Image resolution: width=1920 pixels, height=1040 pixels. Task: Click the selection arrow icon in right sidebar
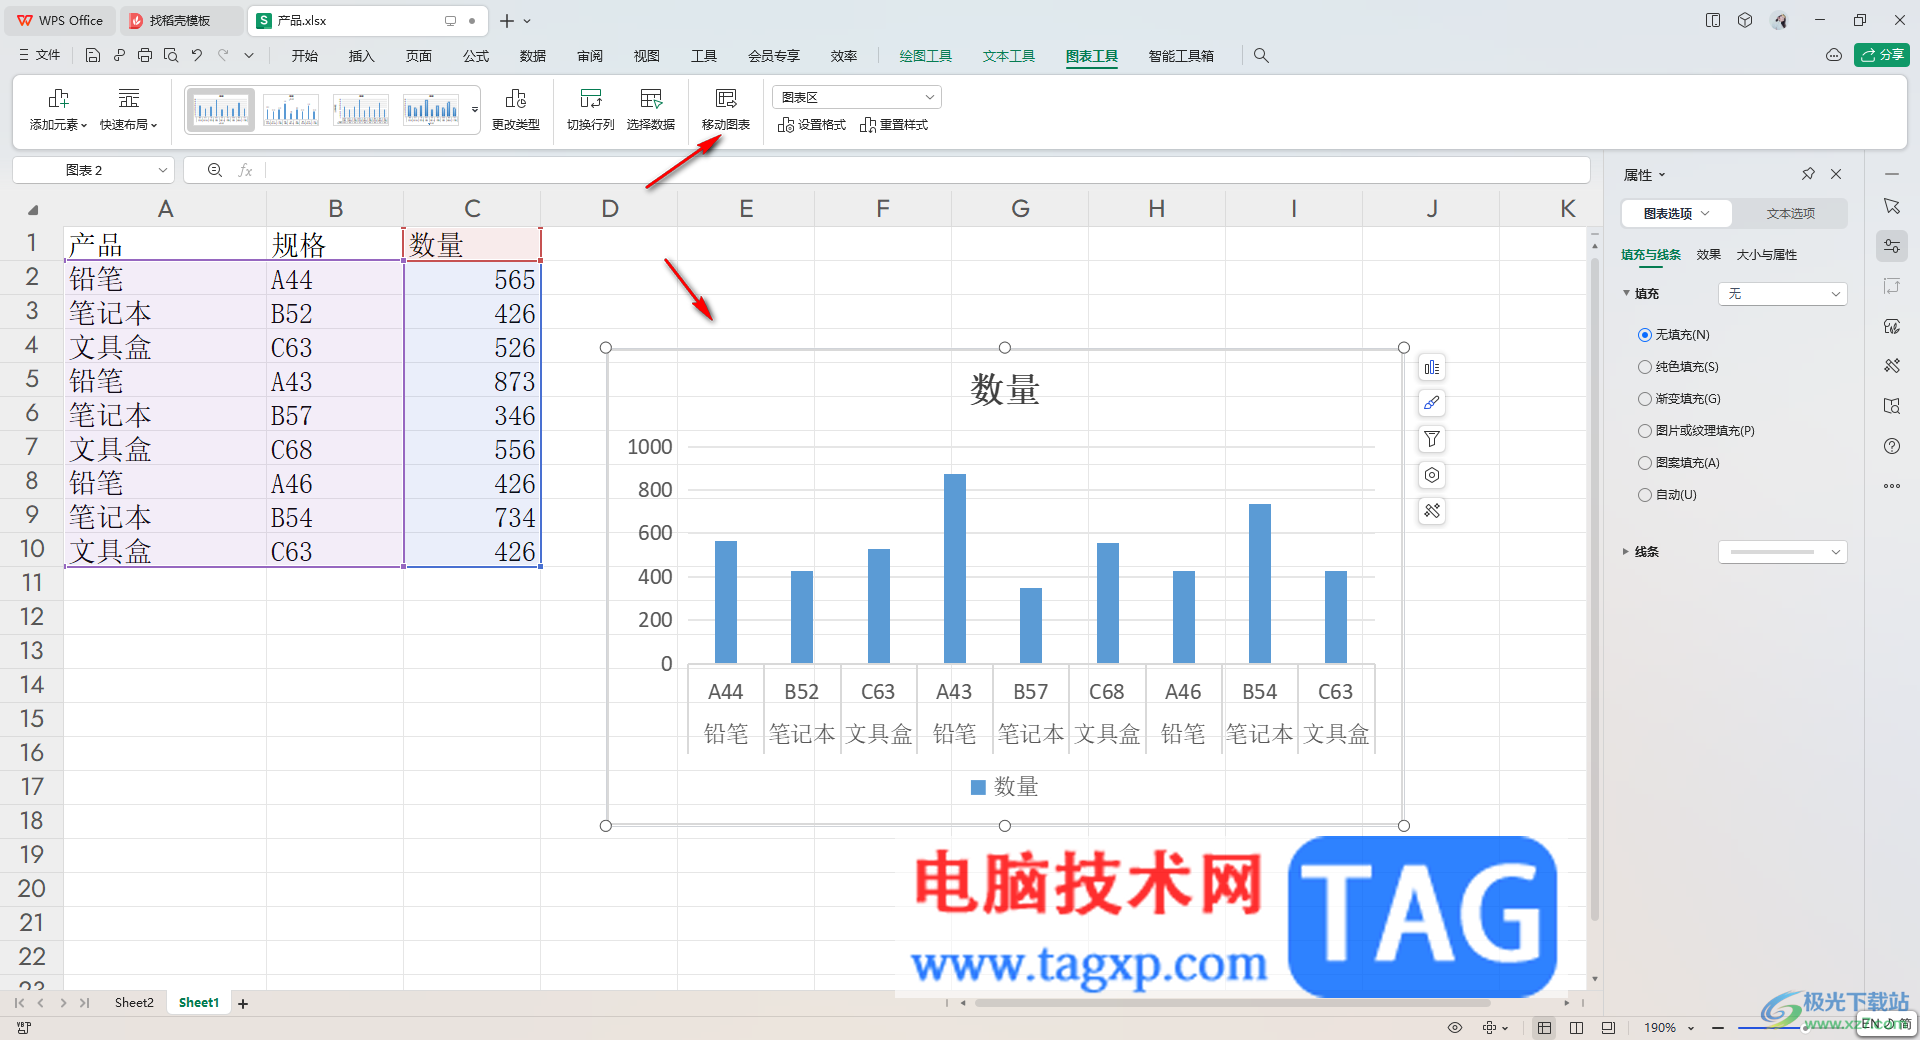(x=1892, y=206)
